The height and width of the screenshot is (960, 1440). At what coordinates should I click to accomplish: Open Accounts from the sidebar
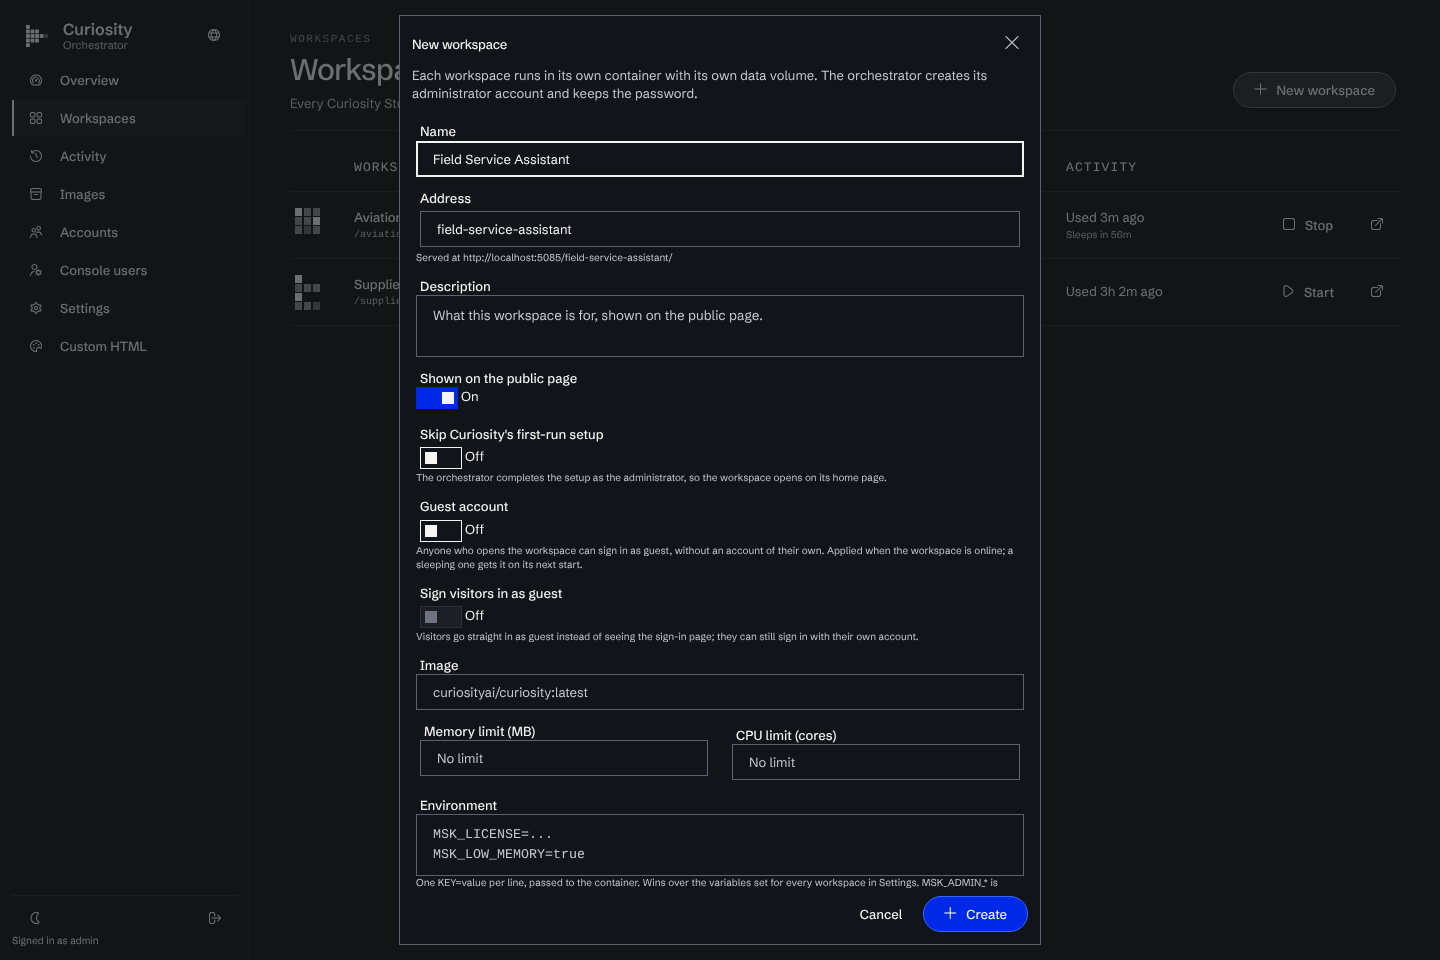tap(129, 232)
